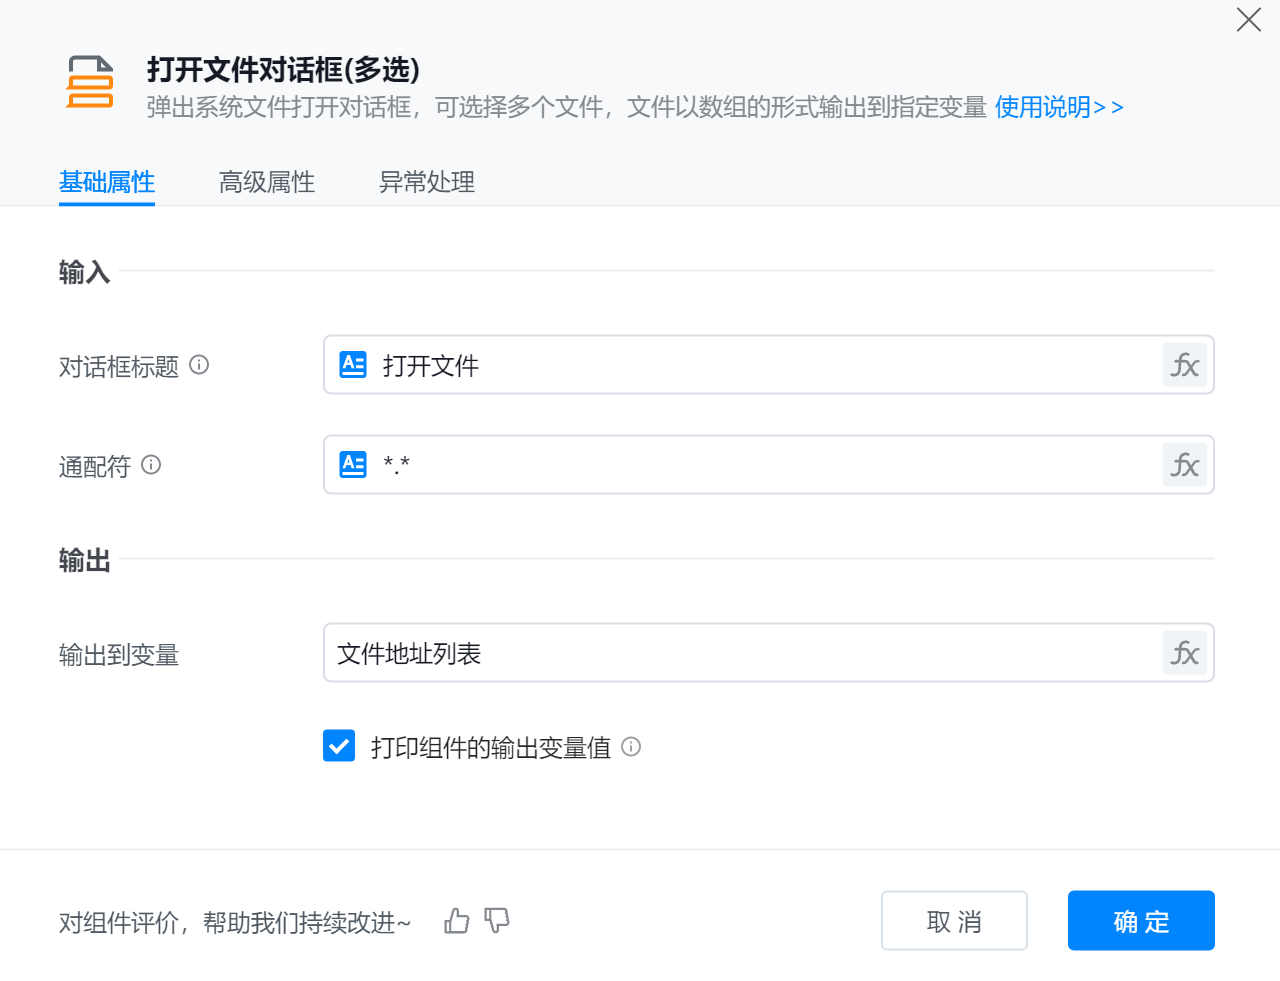Click info icon next to 对话框标题
The image size is (1280, 981).
[x=199, y=365]
